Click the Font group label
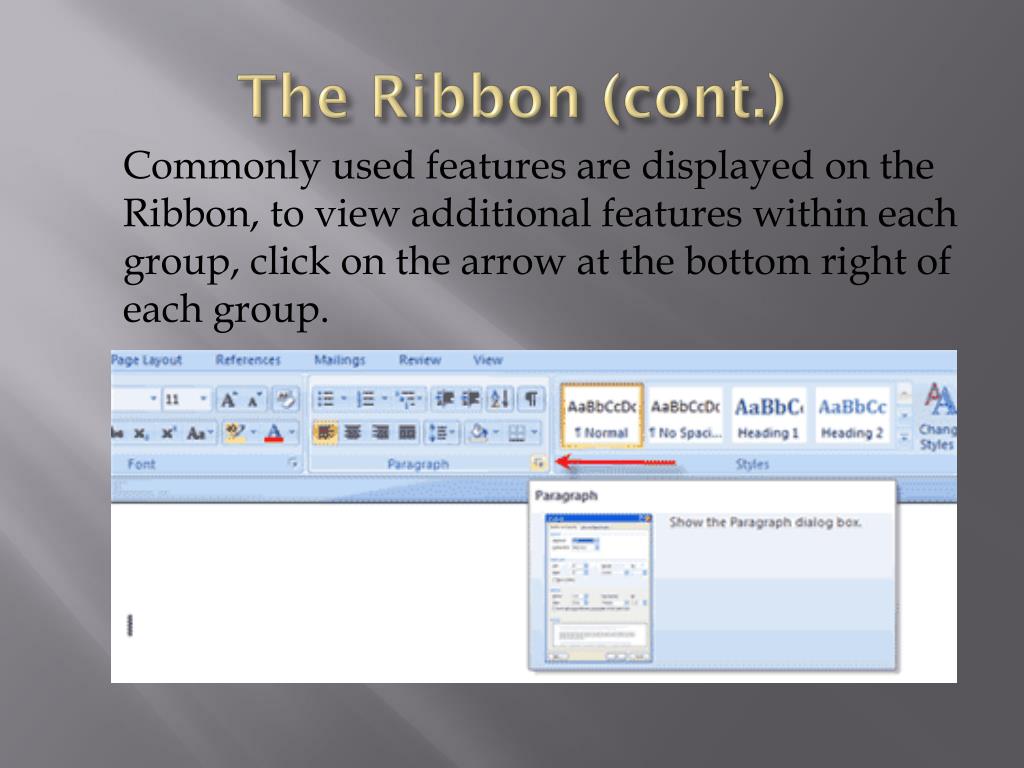This screenshot has height=768, width=1024. click(x=141, y=464)
